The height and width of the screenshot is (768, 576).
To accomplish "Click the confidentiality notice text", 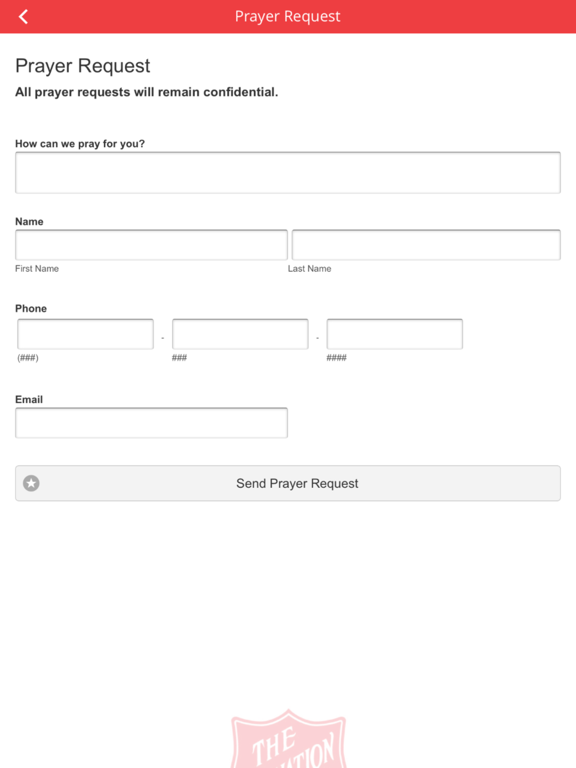I will click(x=146, y=92).
